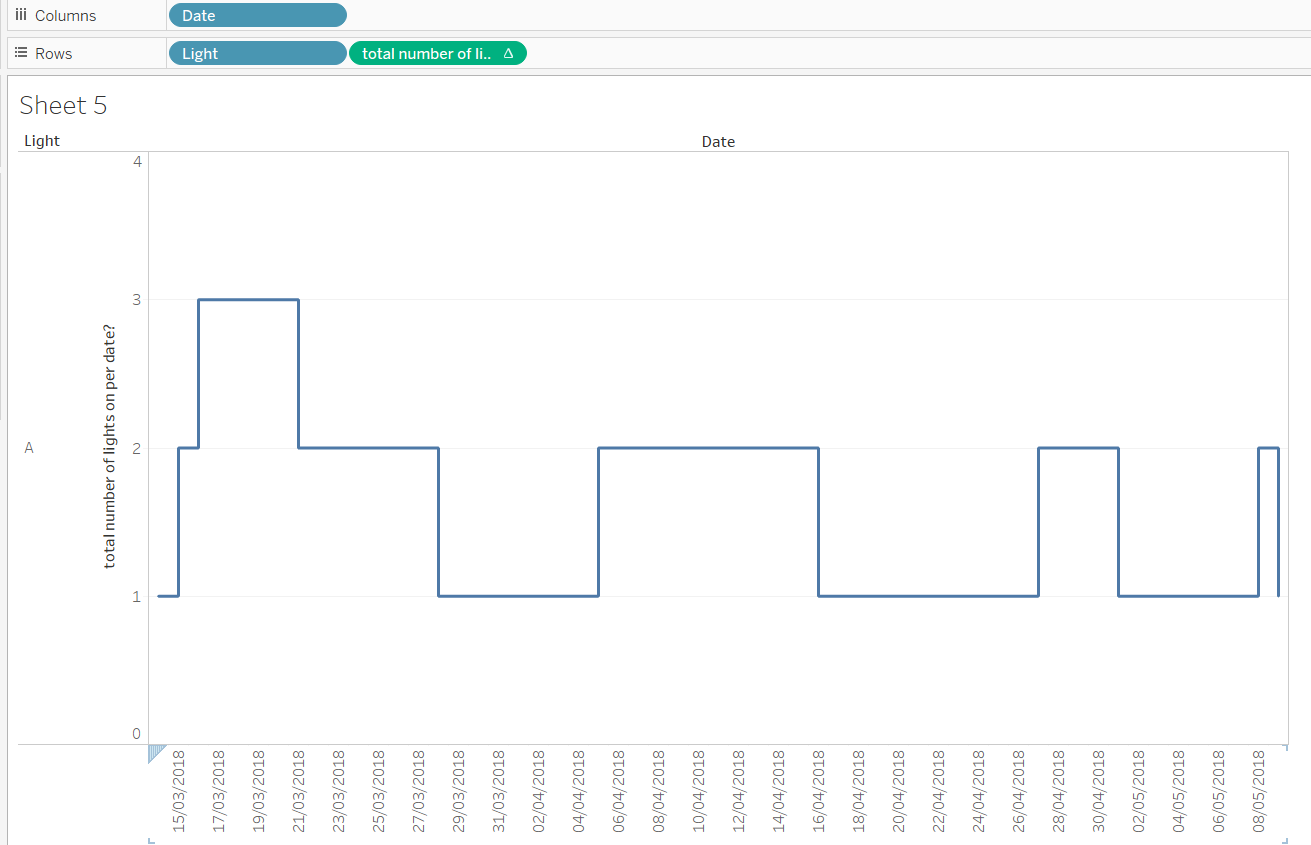The height and width of the screenshot is (845, 1311).
Task: Open the Light pill on the Rows shelf
Action: click(257, 52)
